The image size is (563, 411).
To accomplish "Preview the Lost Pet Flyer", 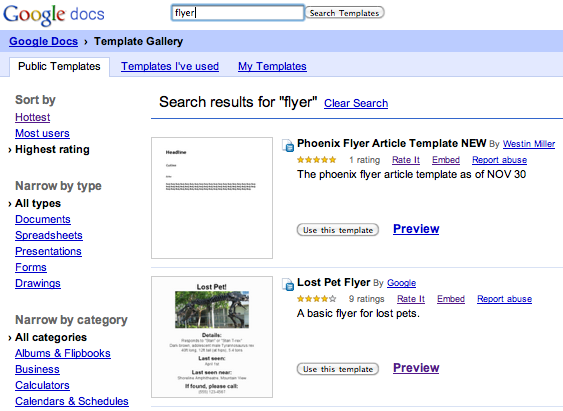I will click(416, 368).
